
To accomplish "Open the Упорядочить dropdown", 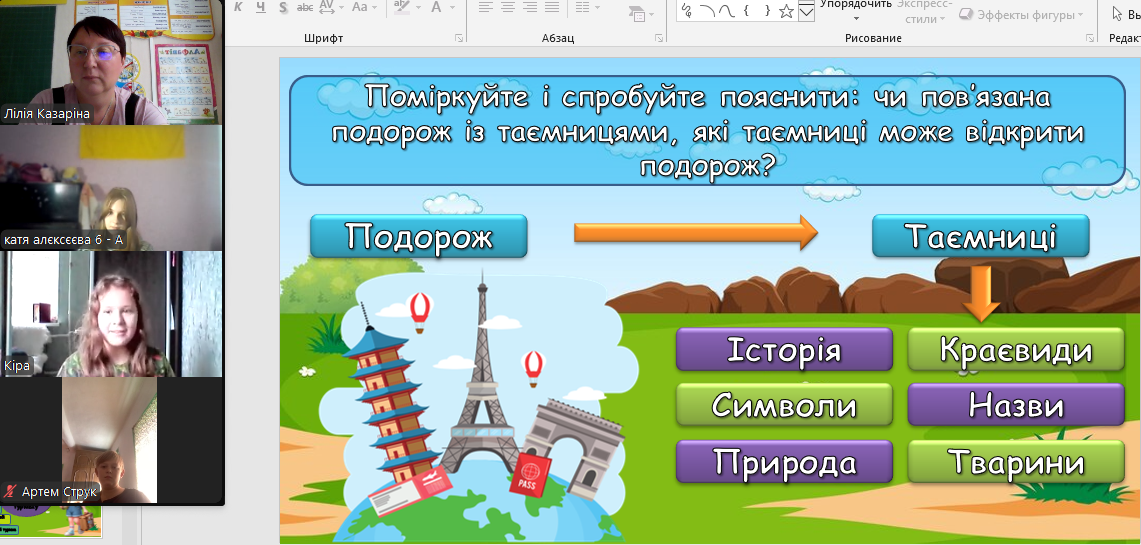I will tap(855, 8).
